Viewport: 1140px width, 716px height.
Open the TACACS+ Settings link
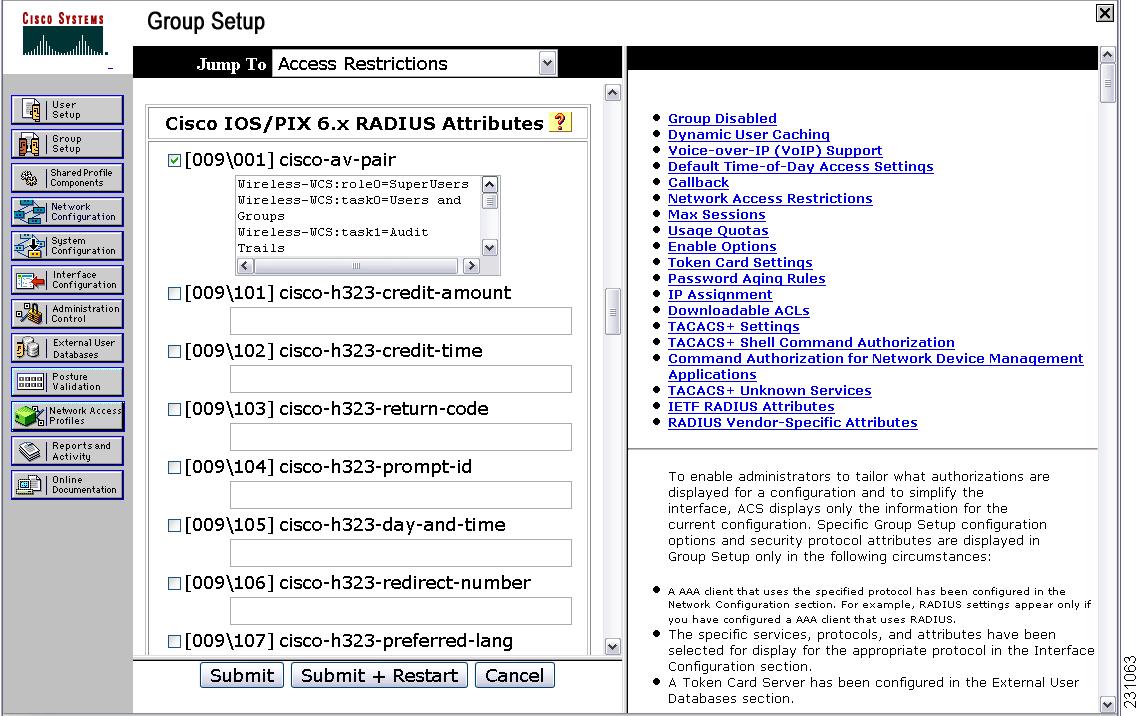coord(734,326)
